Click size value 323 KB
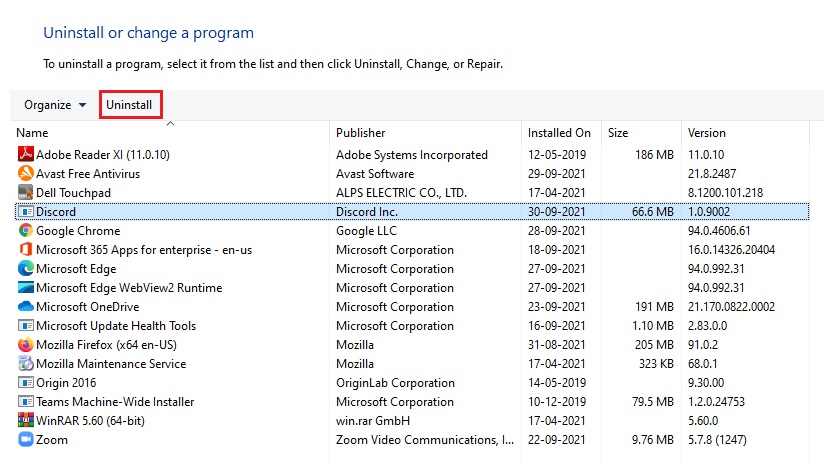824x466 pixels. click(x=656, y=364)
